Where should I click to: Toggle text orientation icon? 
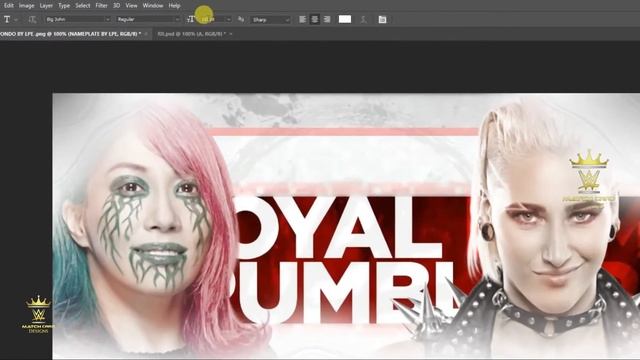click(x=32, y=19)
